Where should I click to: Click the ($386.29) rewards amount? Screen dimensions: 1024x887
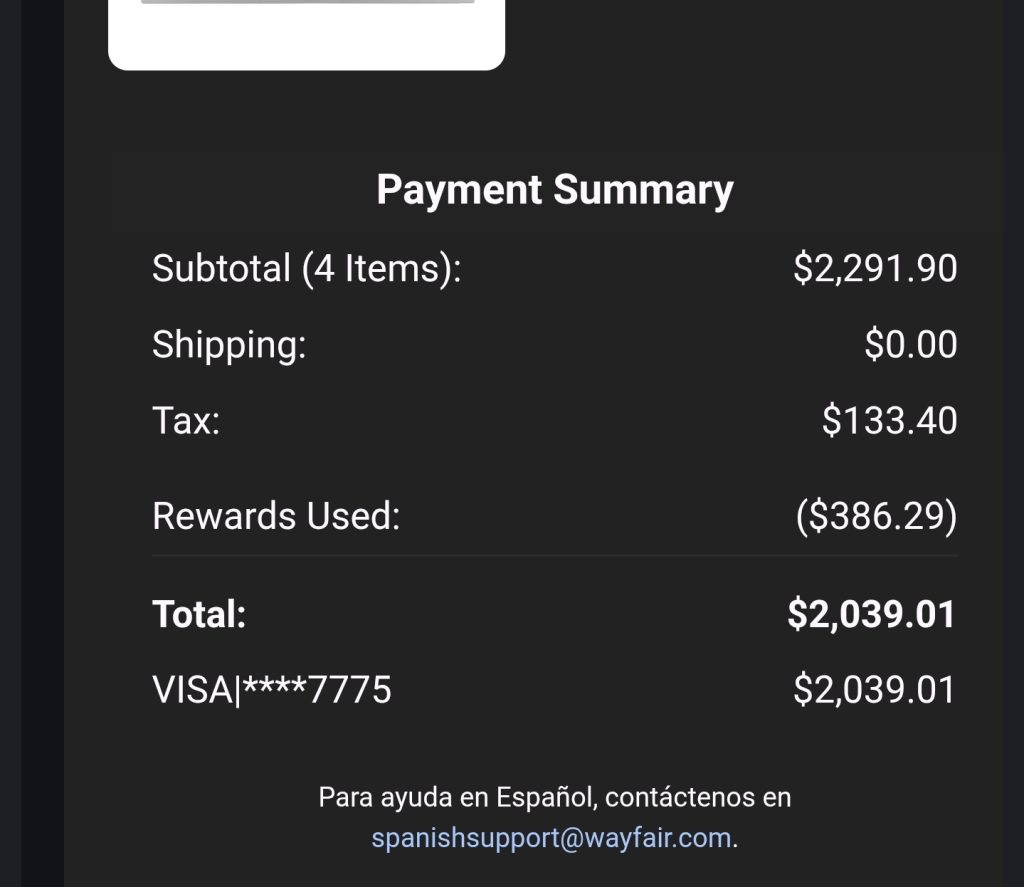(876, 517)
